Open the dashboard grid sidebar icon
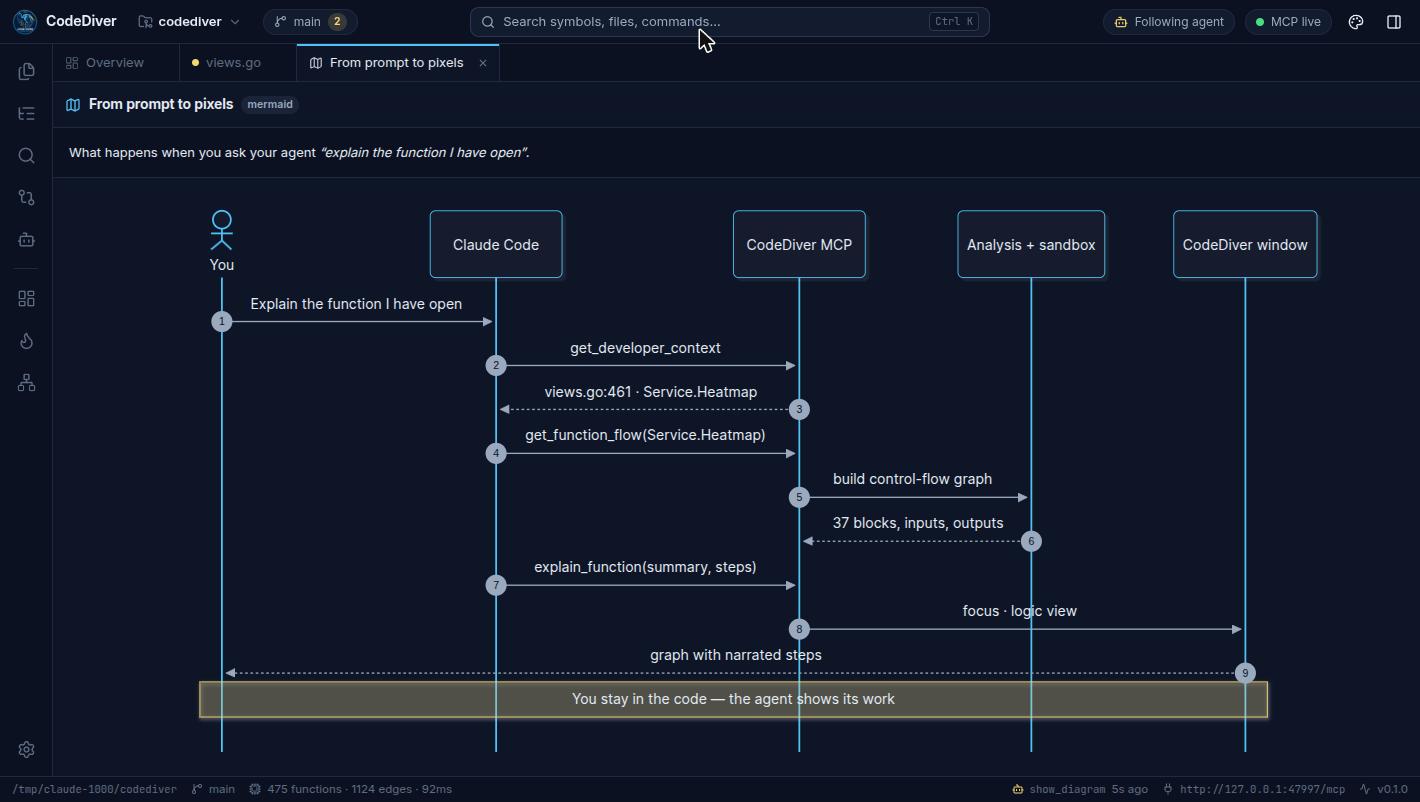The height and width of the screenshot is (802, 1420). pyautogui.click(x=27, y=299)
